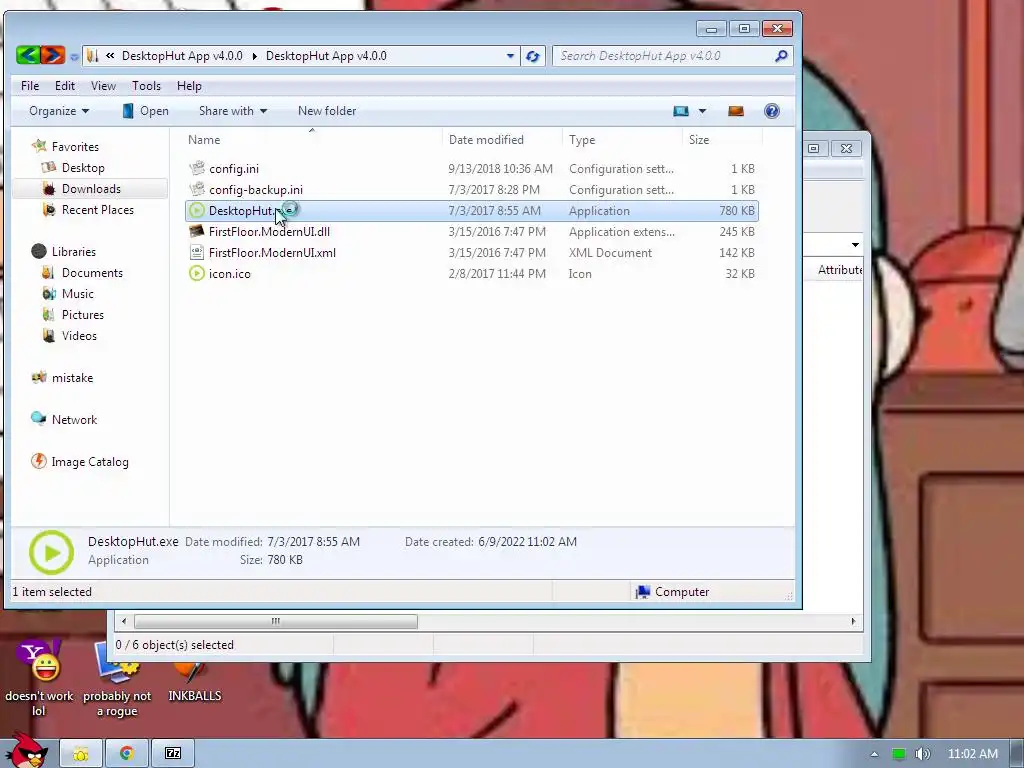Click the Open toolbar button
1024x768 pixels.
[146, 111]
